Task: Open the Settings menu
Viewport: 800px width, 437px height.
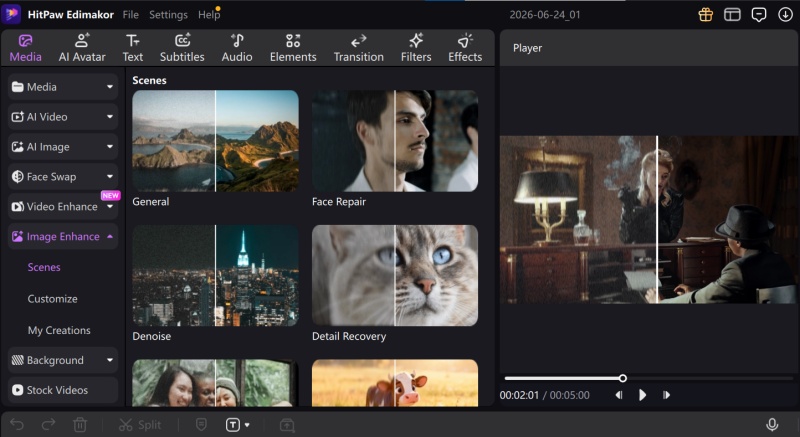Action: point(168,15)
